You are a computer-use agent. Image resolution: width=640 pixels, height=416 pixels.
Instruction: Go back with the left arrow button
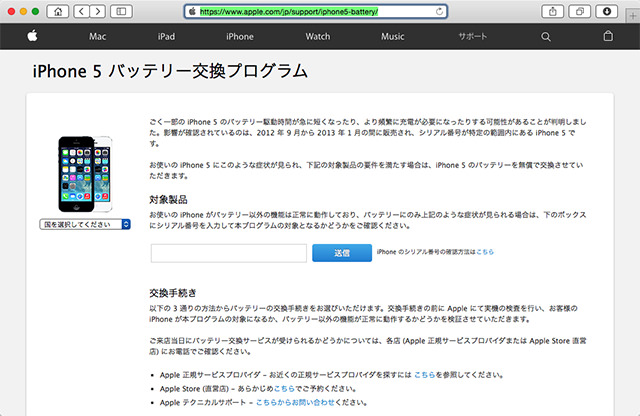81,11
